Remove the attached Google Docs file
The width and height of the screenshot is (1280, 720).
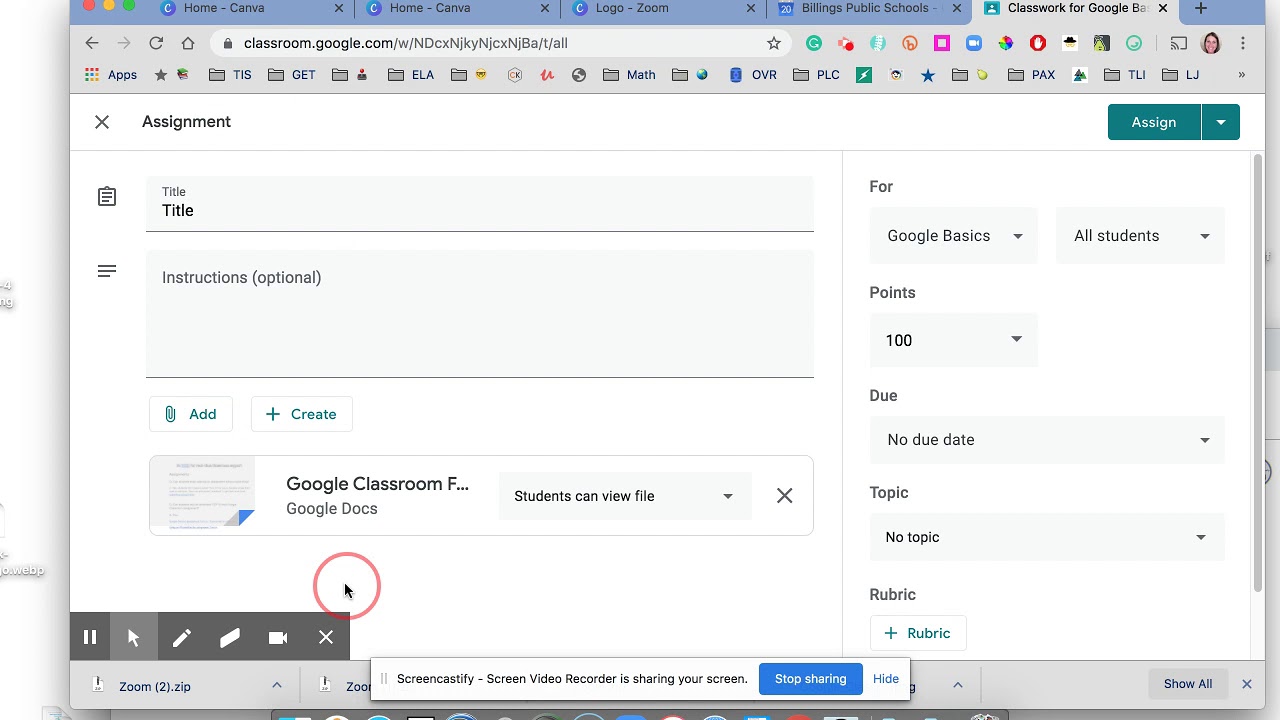tap(784, 496)
